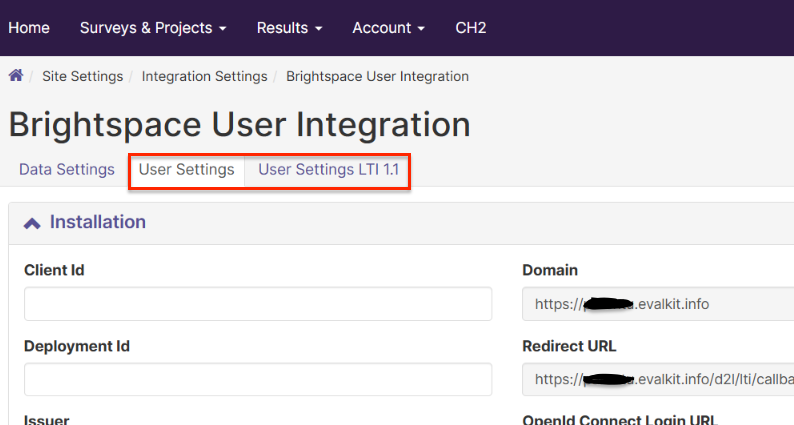
Task: Click the Redirect URL field
Action: click(658, 379)
